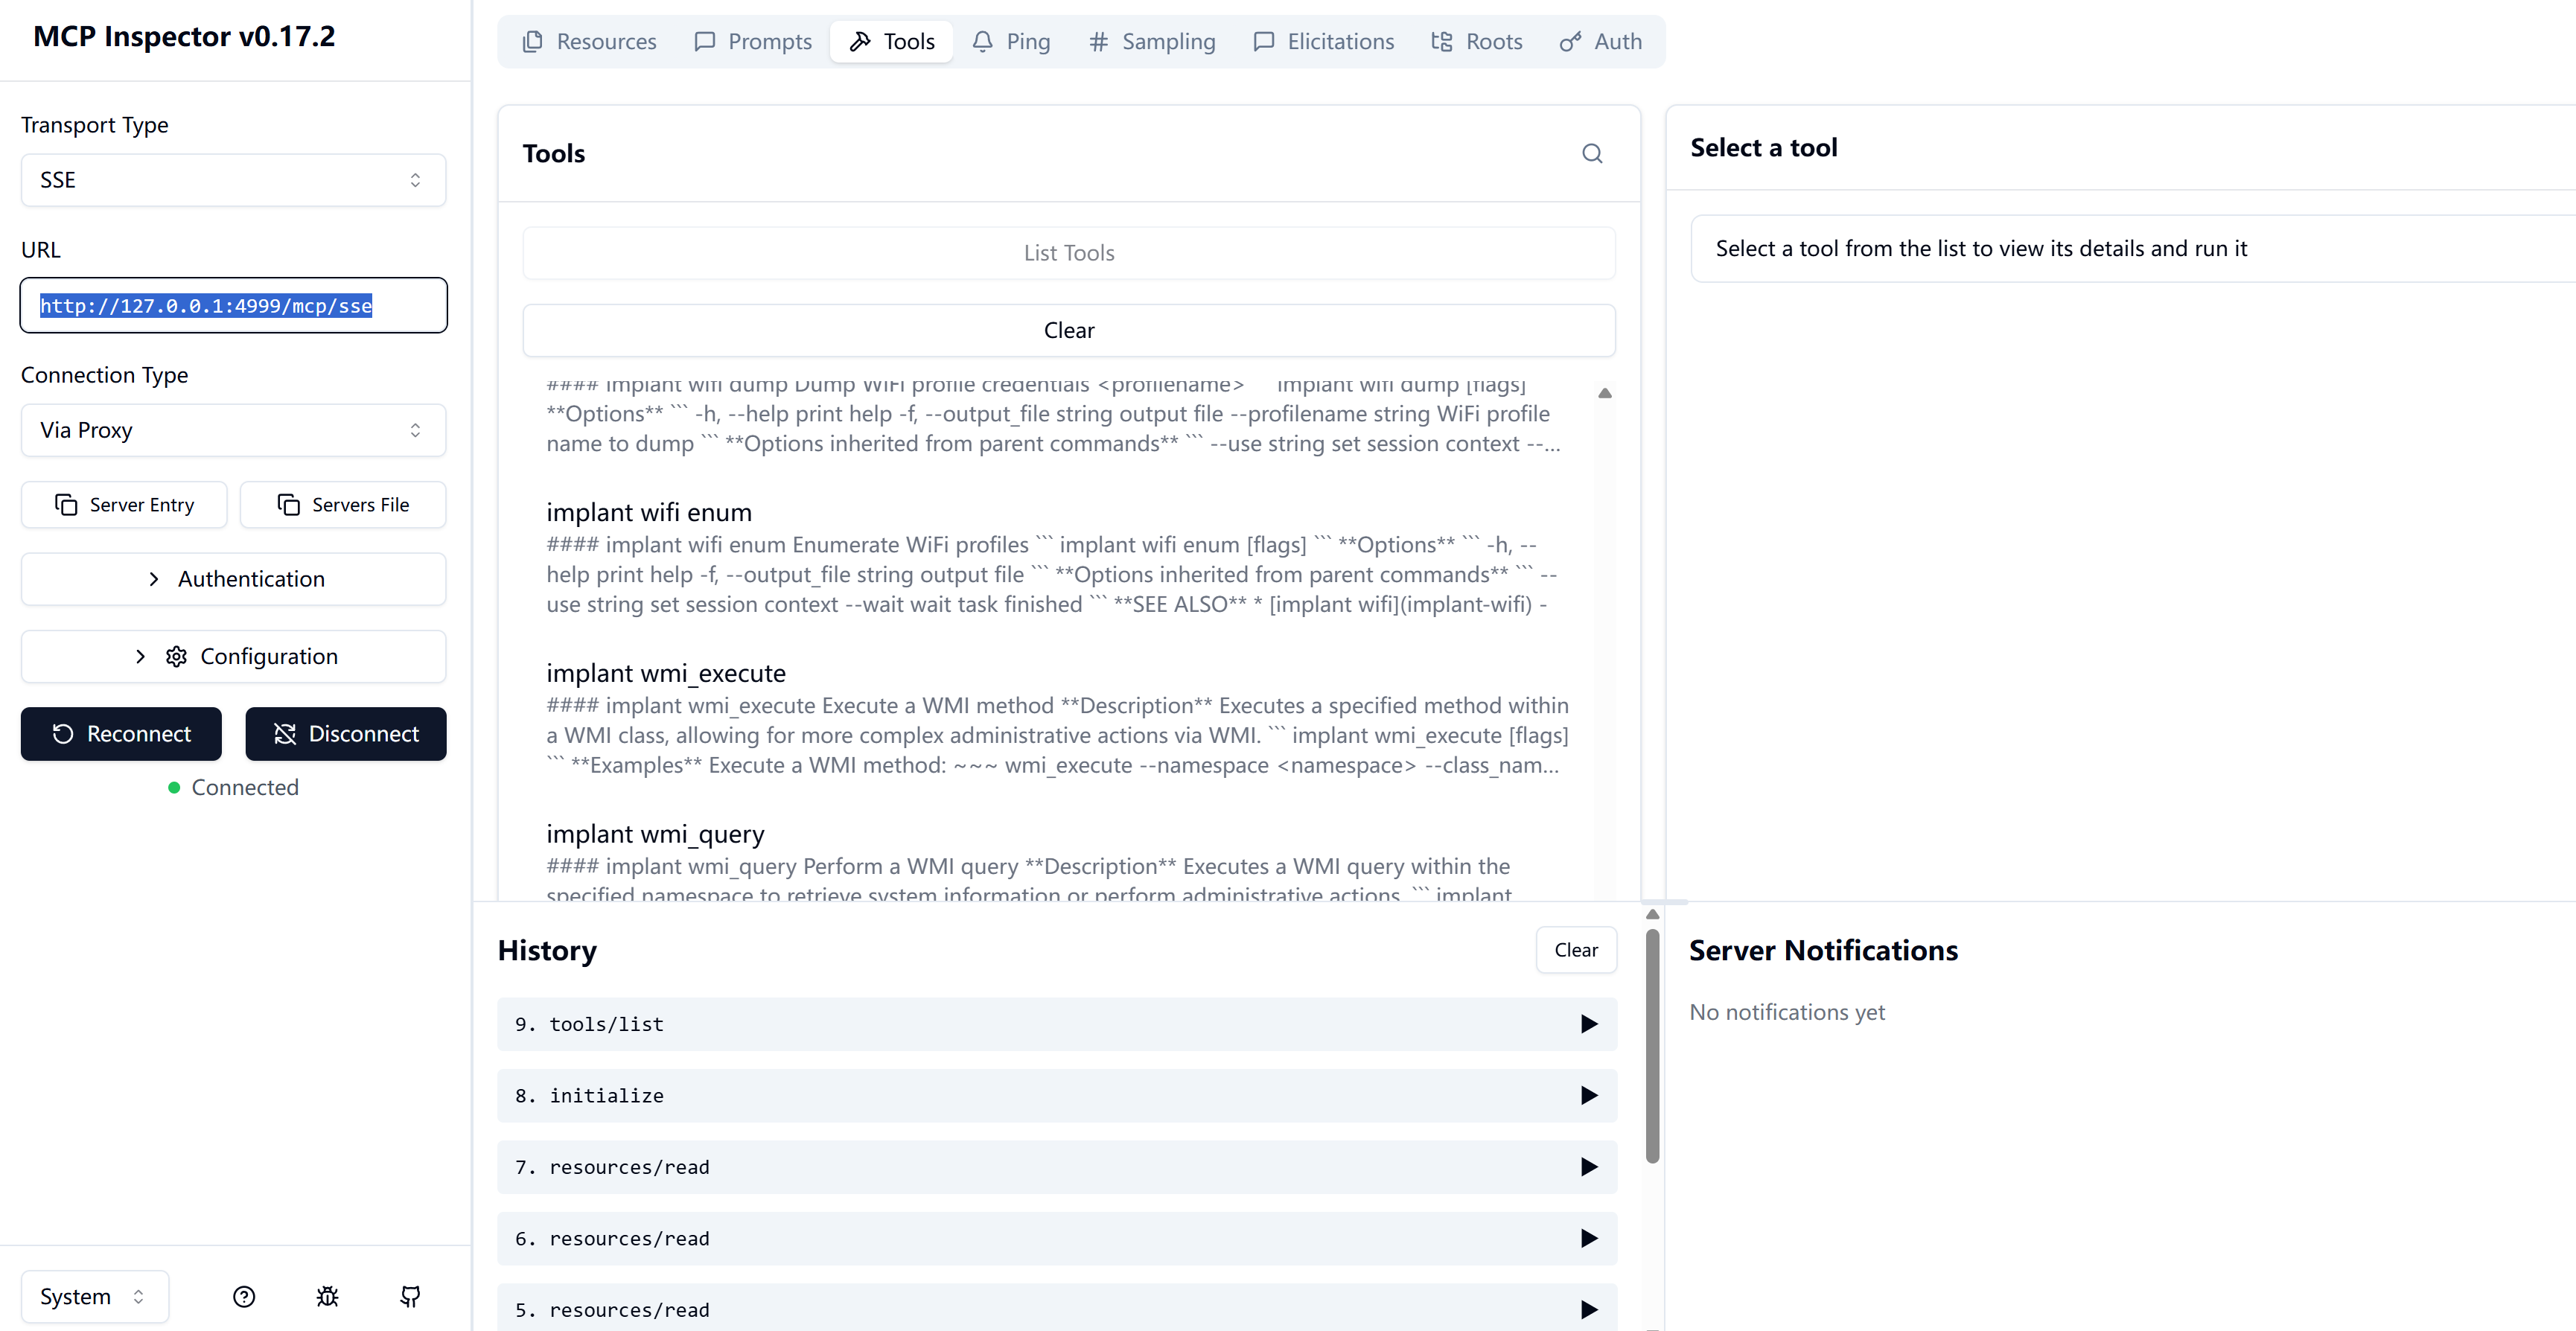The width and height of the screenshot is (2576, 1331).
Task: Copy Server Entry configuration
Action: coord(124,505)
